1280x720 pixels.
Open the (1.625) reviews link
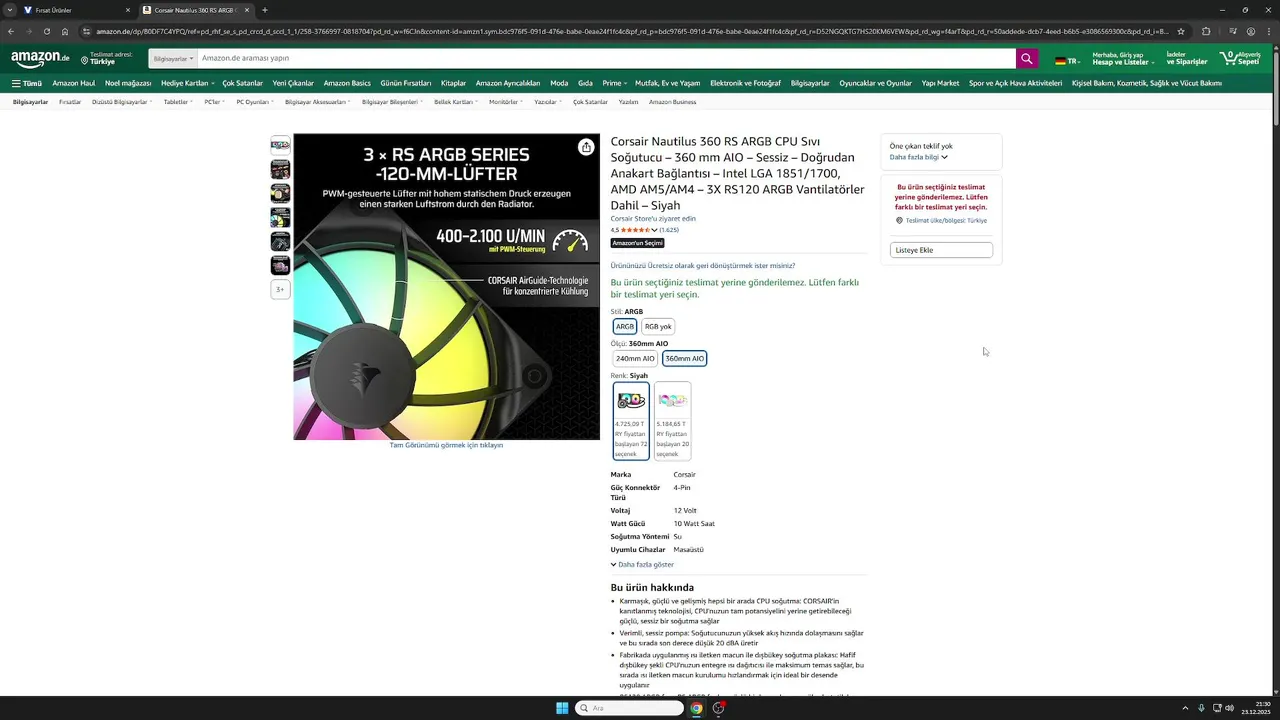pos(669,230)
